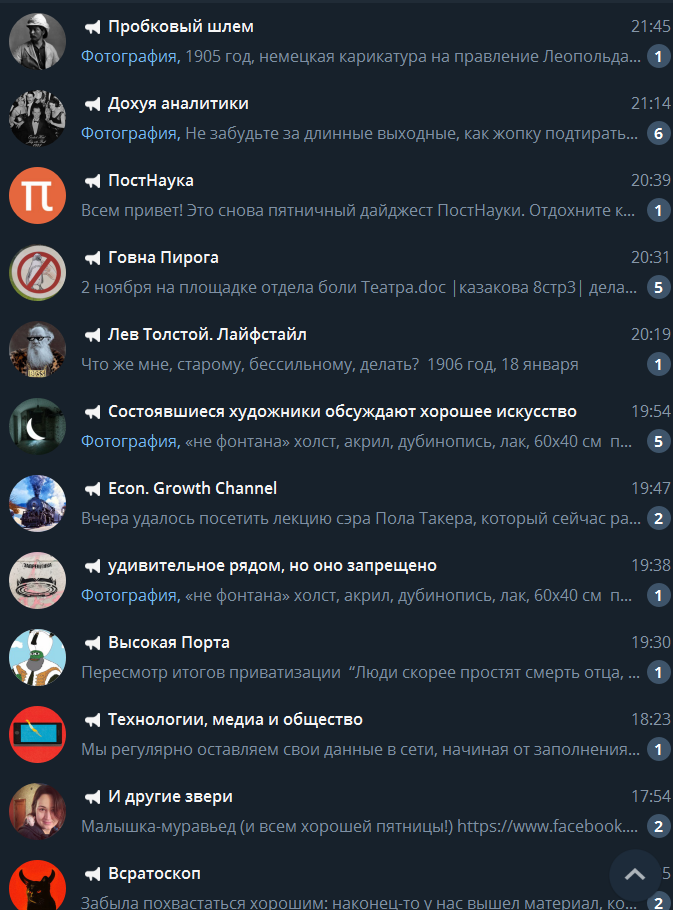Open the crescent moon avatar channel
This screenshot has width=673, height=910.
pyautogui.click(x=37, y=427)
